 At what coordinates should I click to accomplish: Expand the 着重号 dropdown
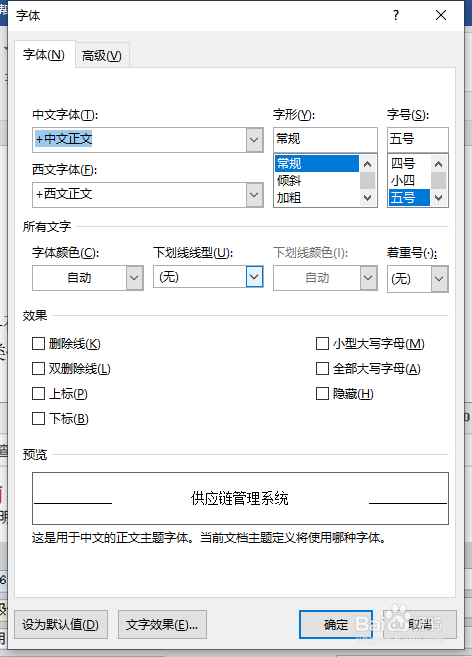coord(439,279)
